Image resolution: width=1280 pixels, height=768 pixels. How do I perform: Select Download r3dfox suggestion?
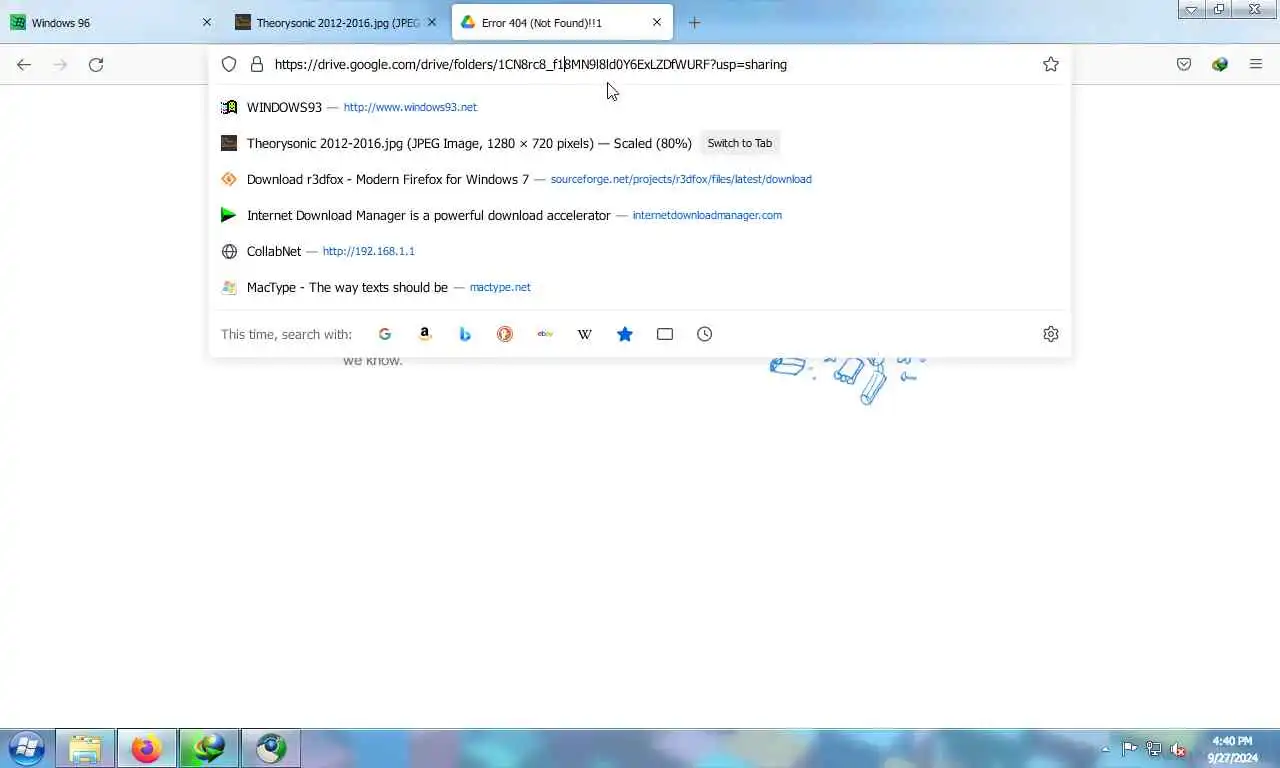coord(640,179)
